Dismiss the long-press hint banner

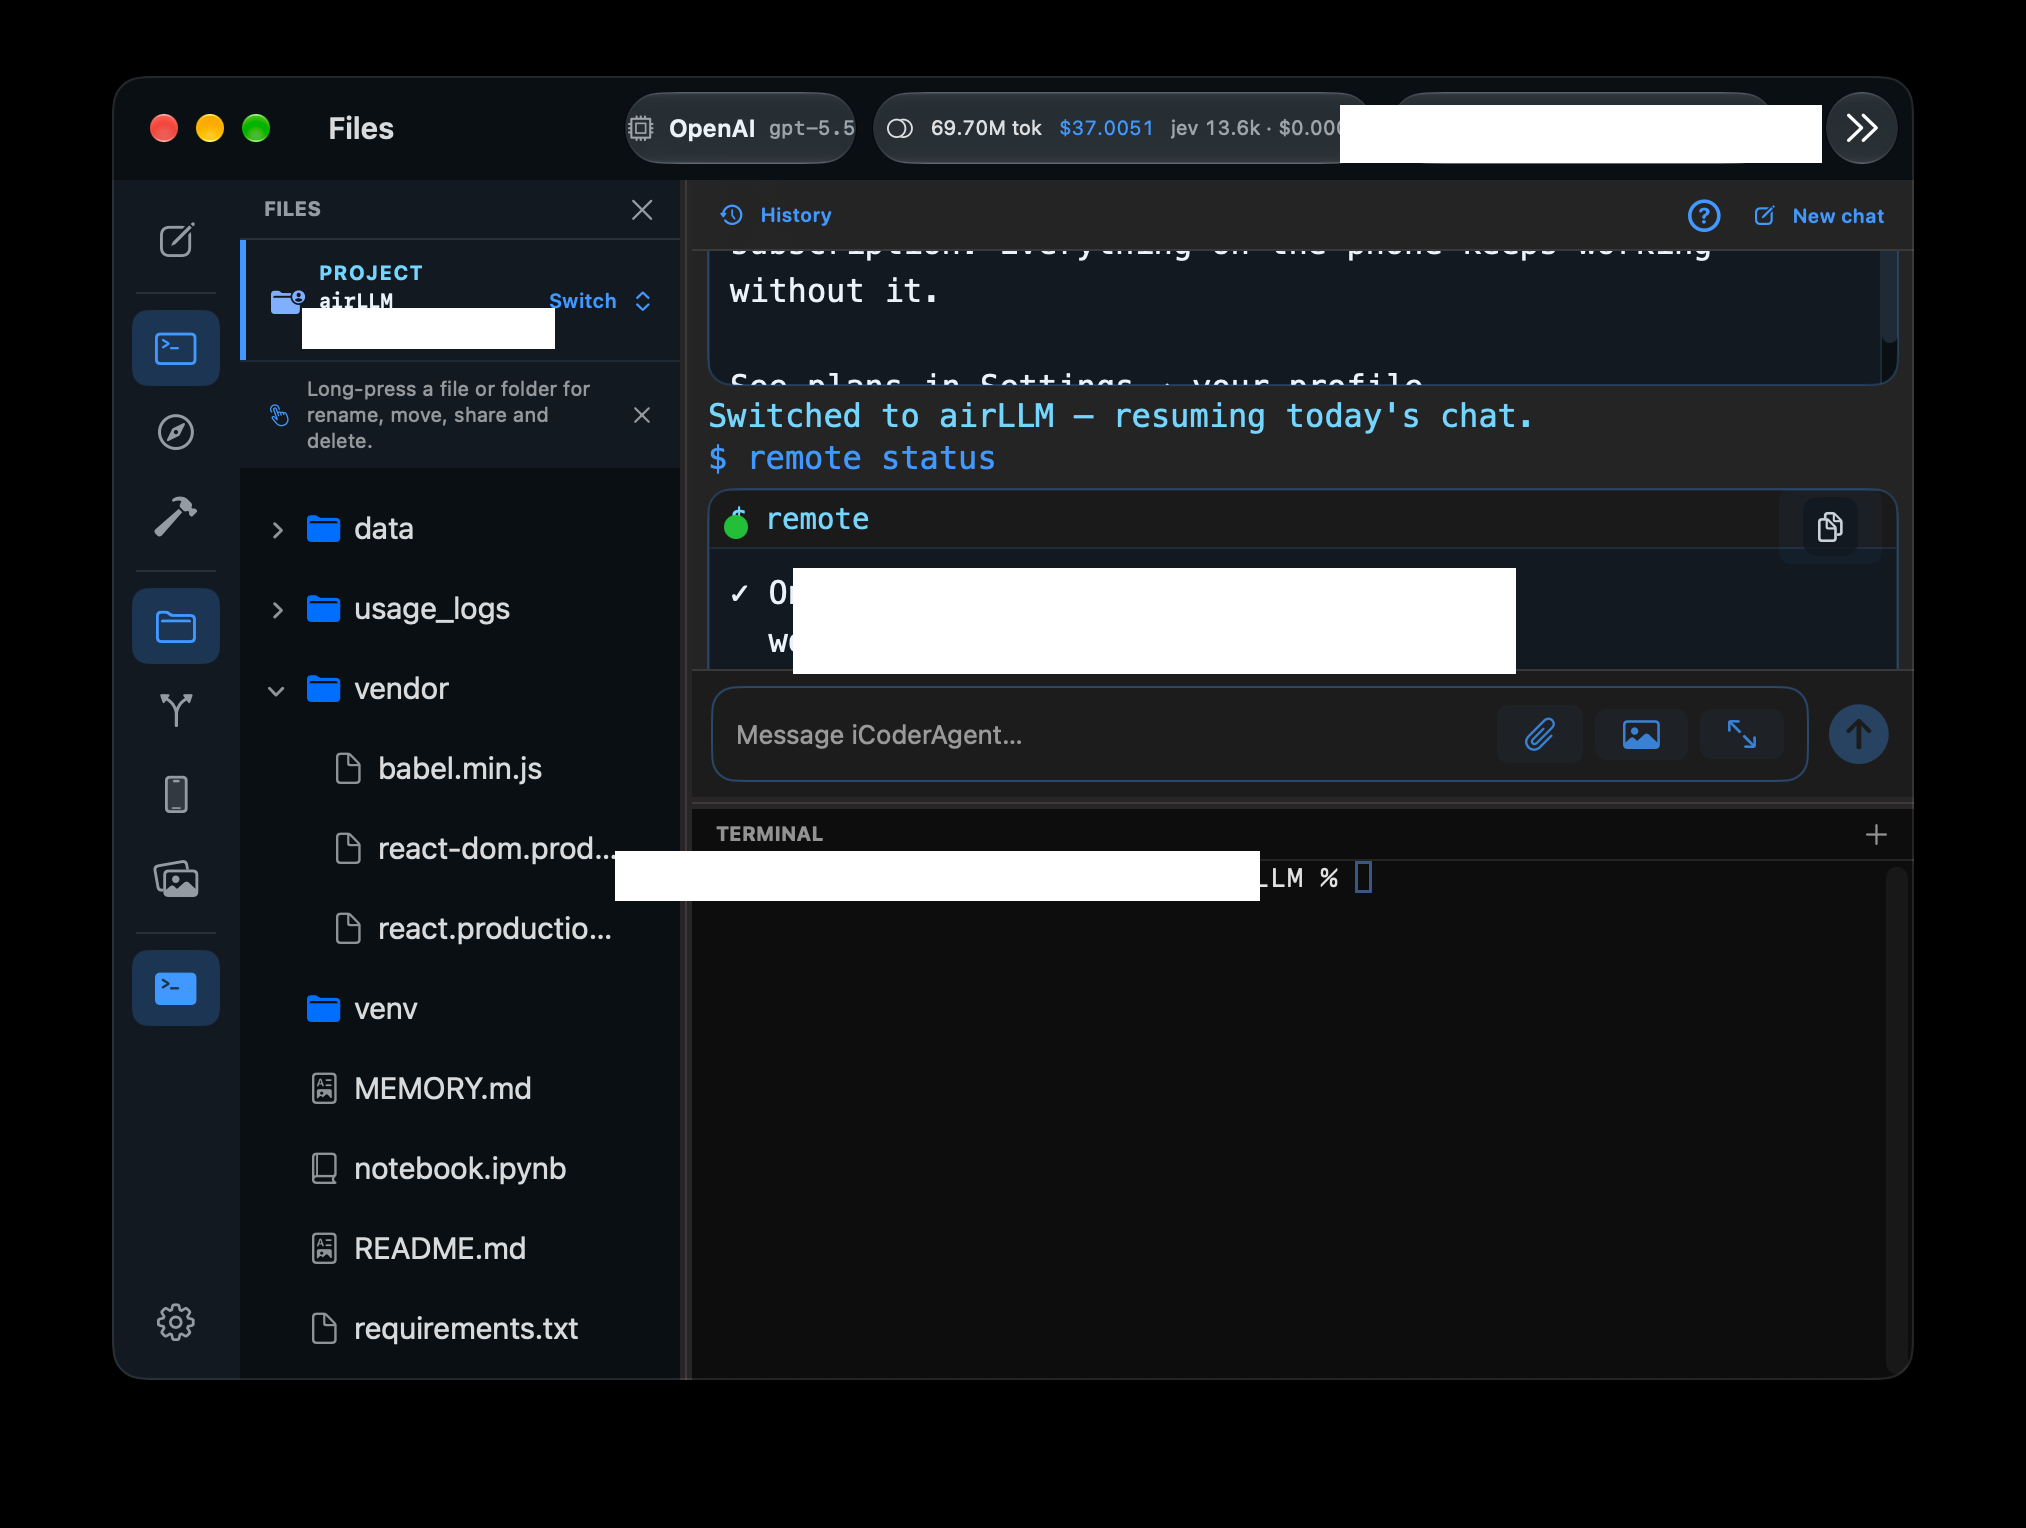point(642,415)
